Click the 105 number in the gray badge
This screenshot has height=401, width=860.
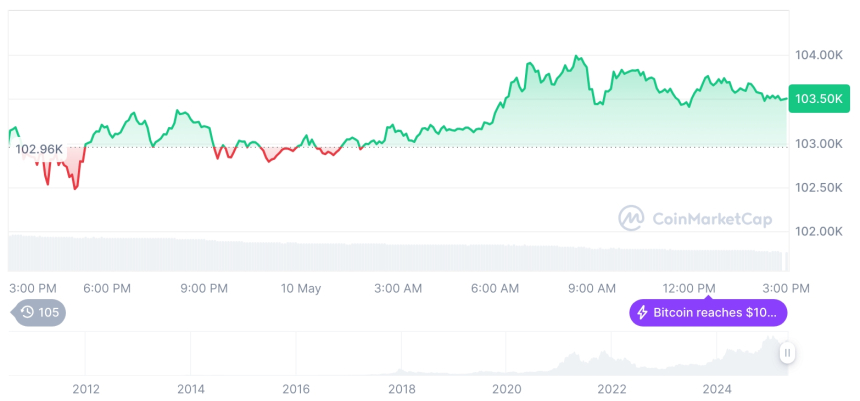pyautogui.click(x=49, y=312)
